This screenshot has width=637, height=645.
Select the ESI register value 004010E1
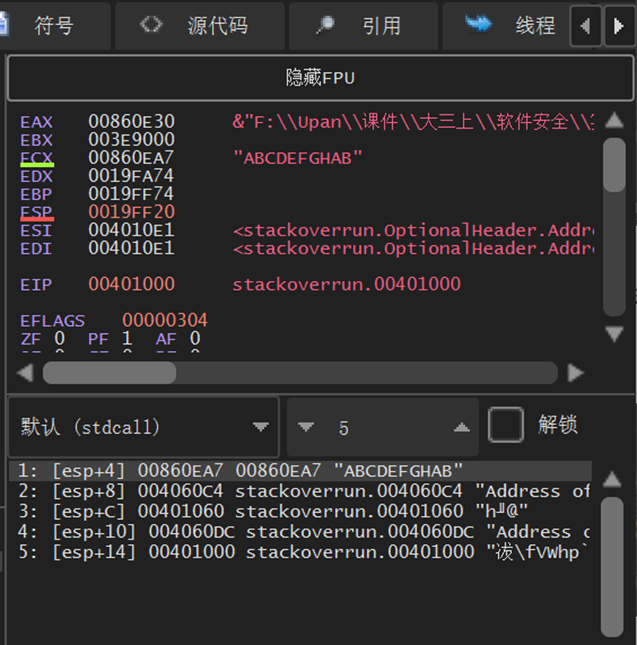pyautogui.click(x=132, y=230)
